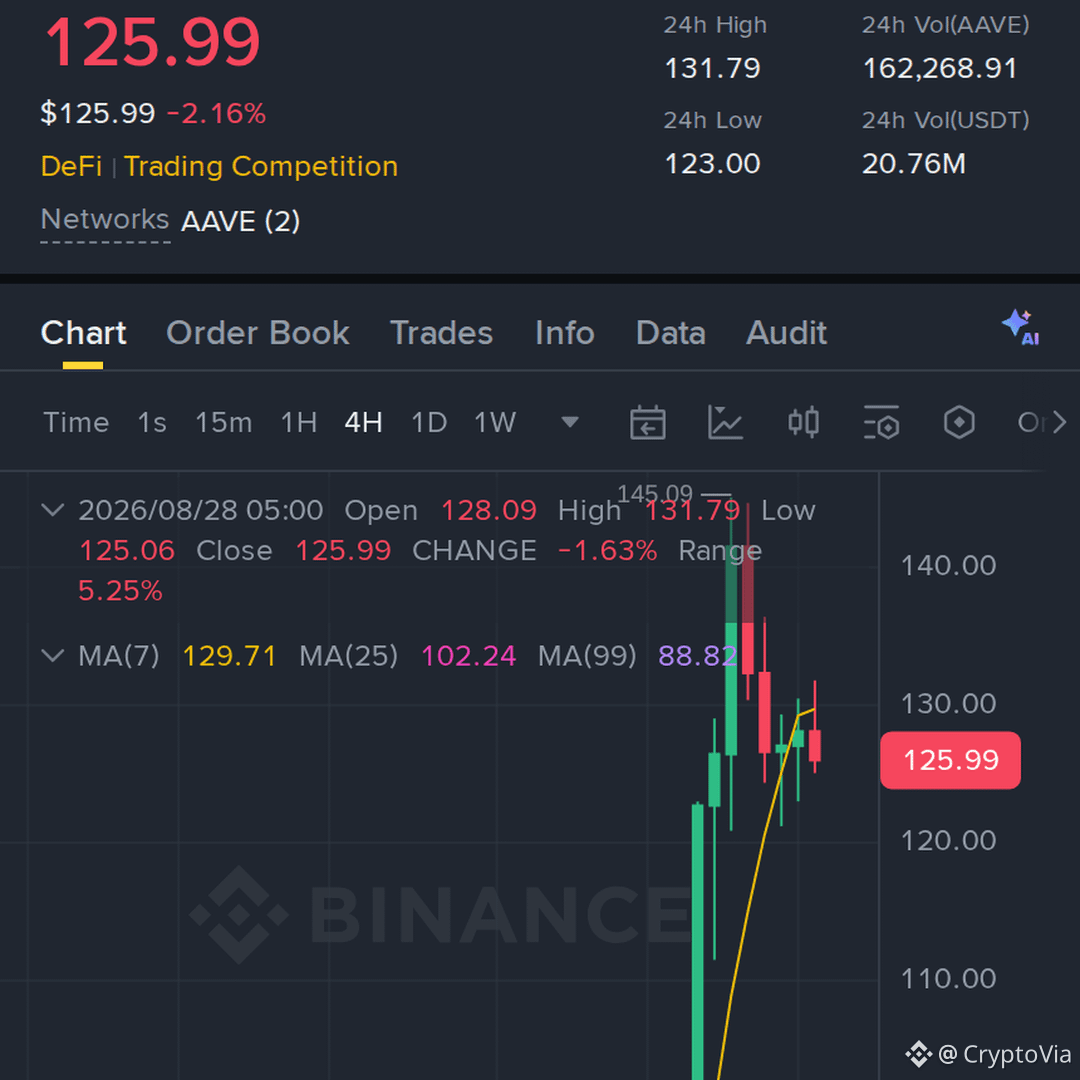Select the 15m interval
Image resolution: width=1080 pixels, height=1080 pixels.
[x=224, y=422]
